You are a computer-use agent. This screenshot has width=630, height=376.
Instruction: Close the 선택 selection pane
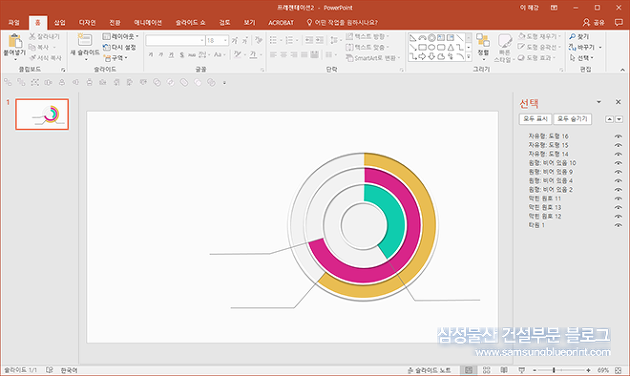pyautogui.click(x=618, y=102)
